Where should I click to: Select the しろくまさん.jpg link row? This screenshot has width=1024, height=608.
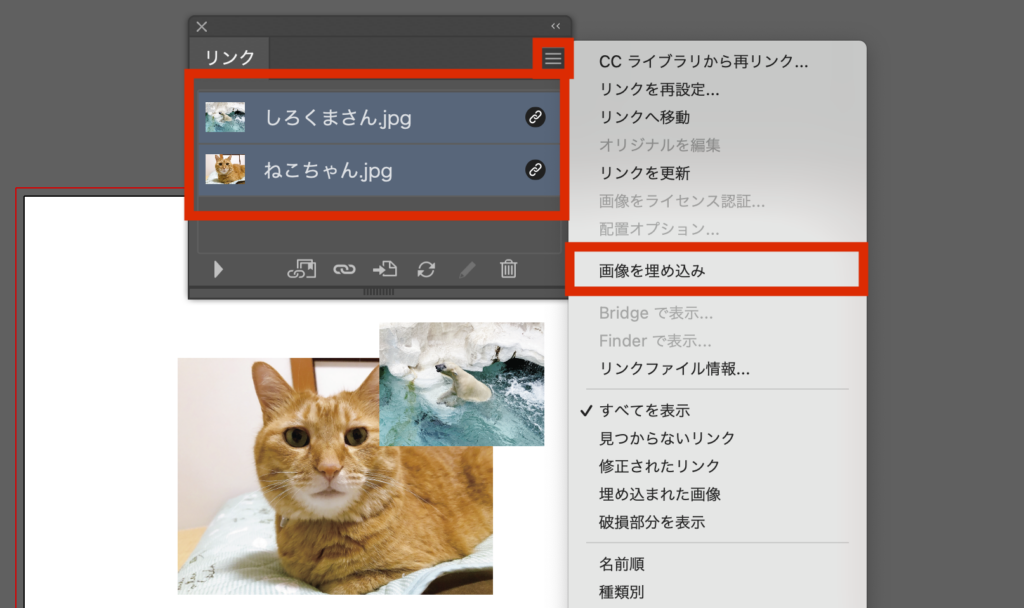[x=379, y=118]
